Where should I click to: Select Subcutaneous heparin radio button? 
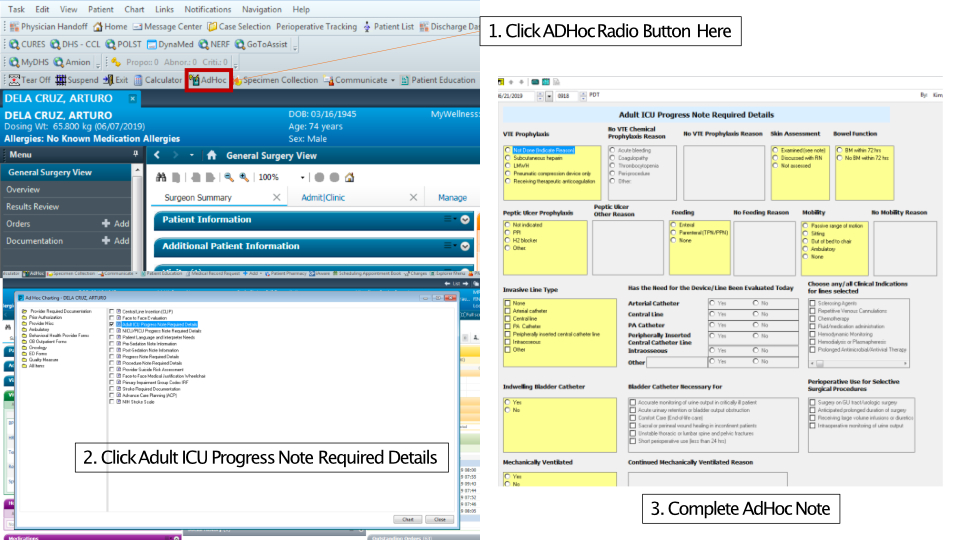tap(508, 157)
